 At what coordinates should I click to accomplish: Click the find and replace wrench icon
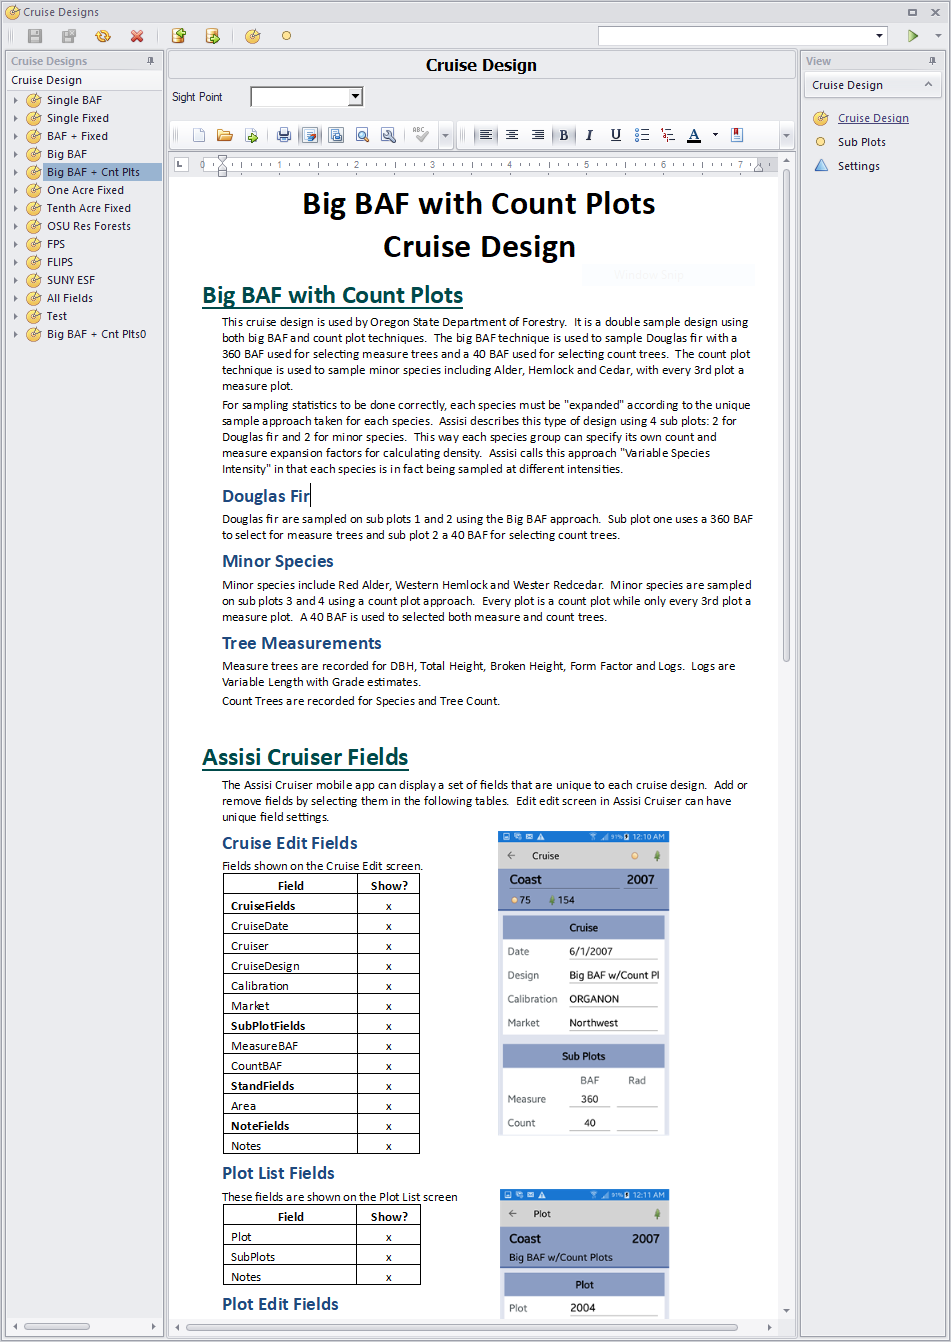(388, 135)
